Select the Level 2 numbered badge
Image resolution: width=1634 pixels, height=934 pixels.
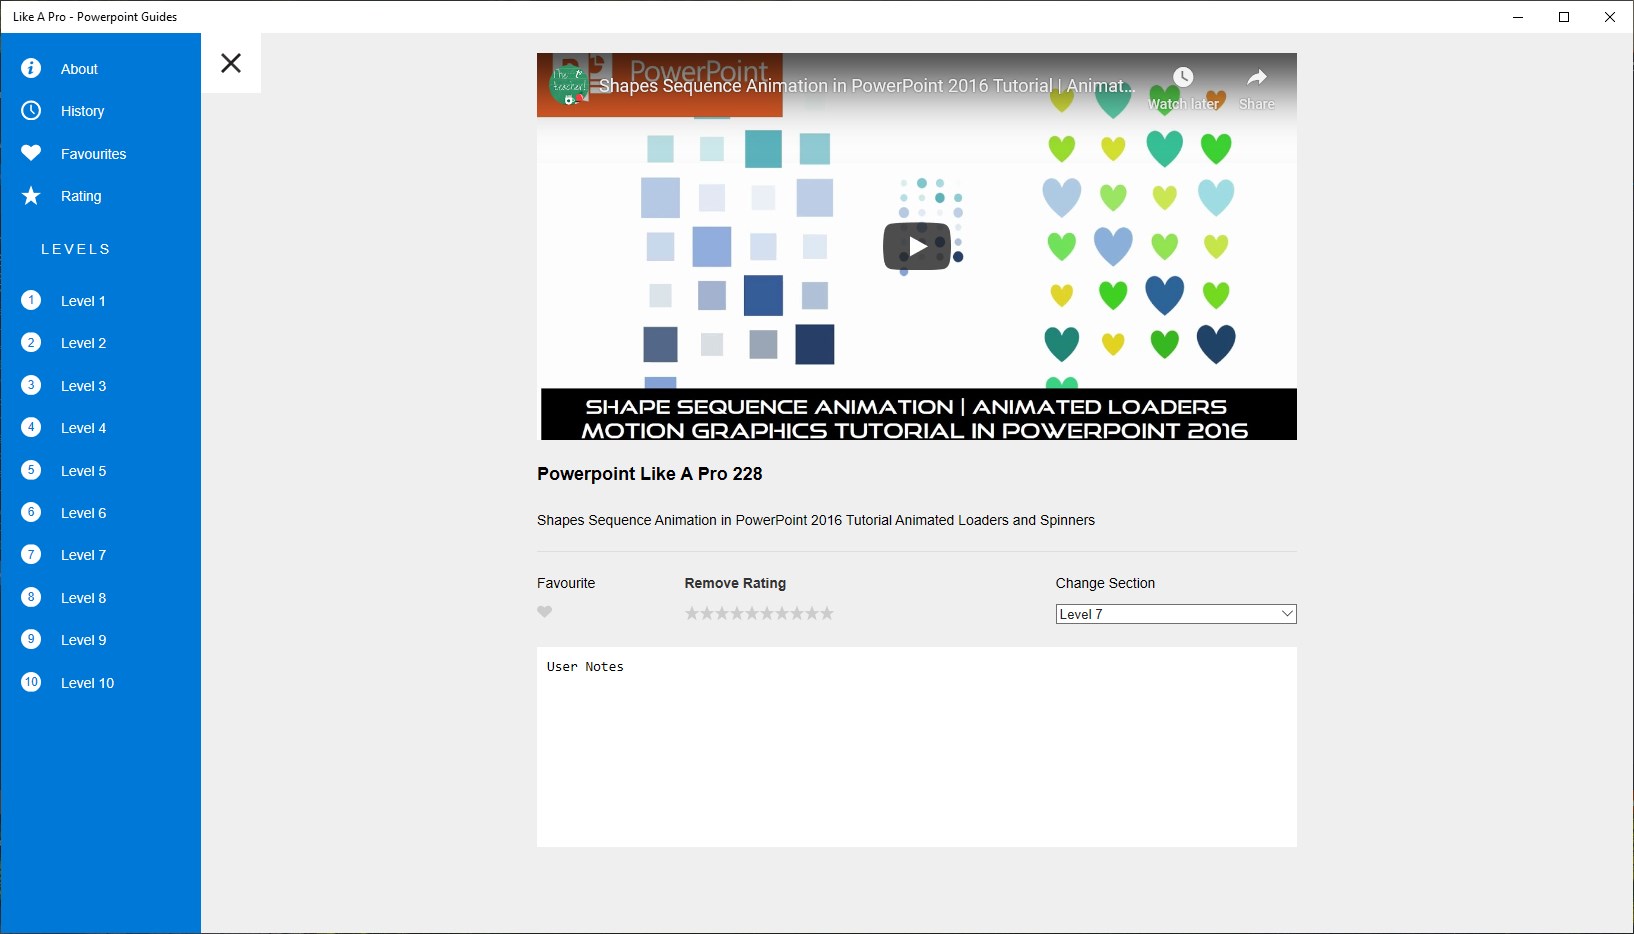click(31, 342)
